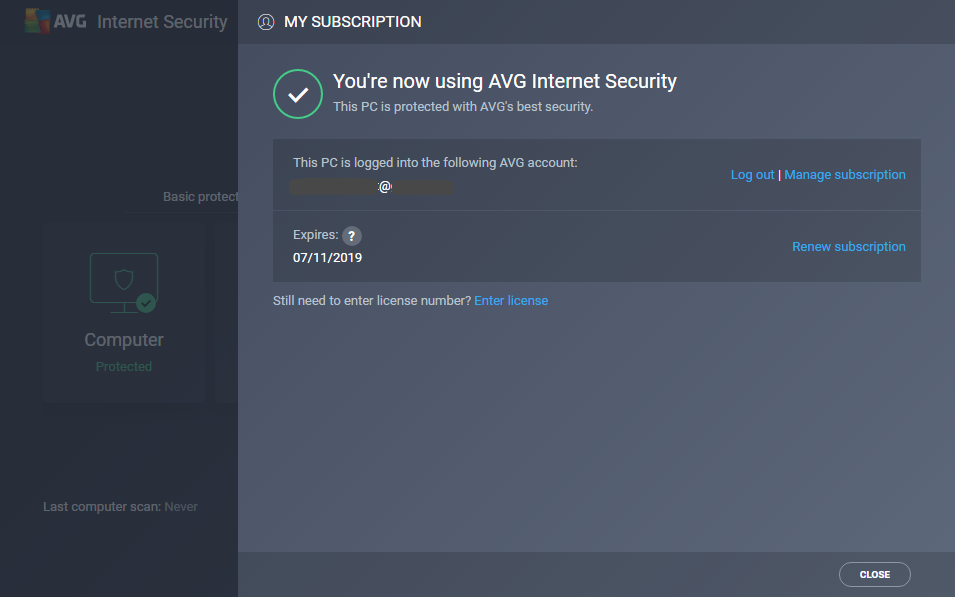This screenshot has width=955, height=597.
Task: Select the expiry date 07/11/2019
Action: click(327, 258)
